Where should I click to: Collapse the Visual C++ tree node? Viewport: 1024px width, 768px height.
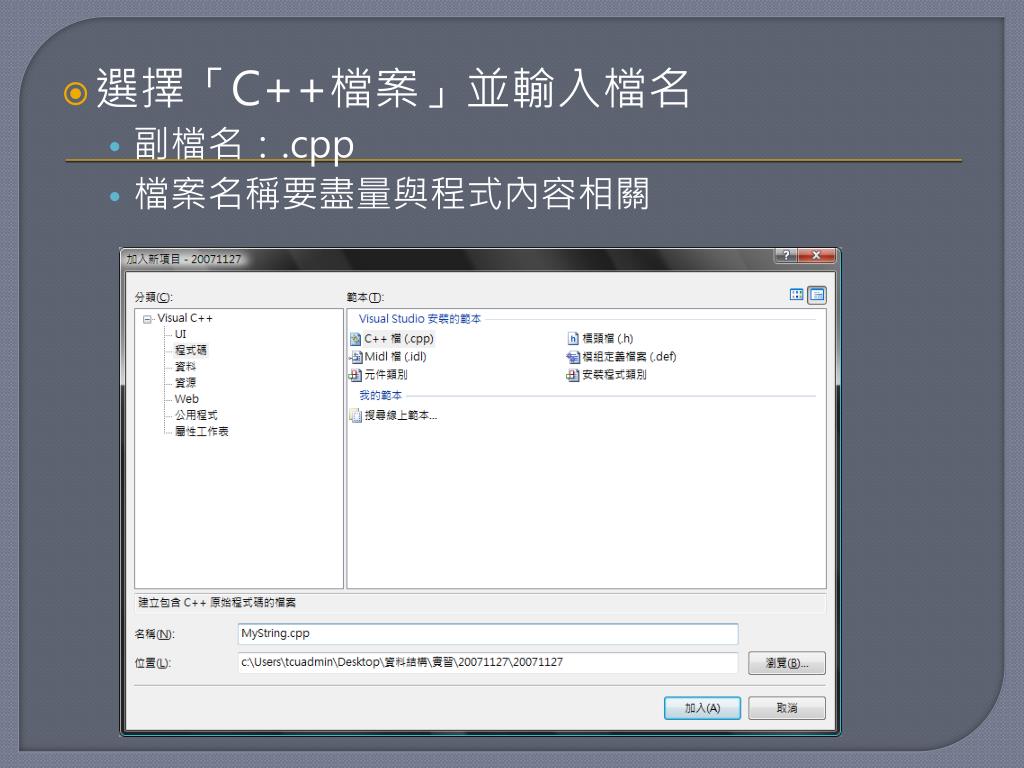coord(148,319)
